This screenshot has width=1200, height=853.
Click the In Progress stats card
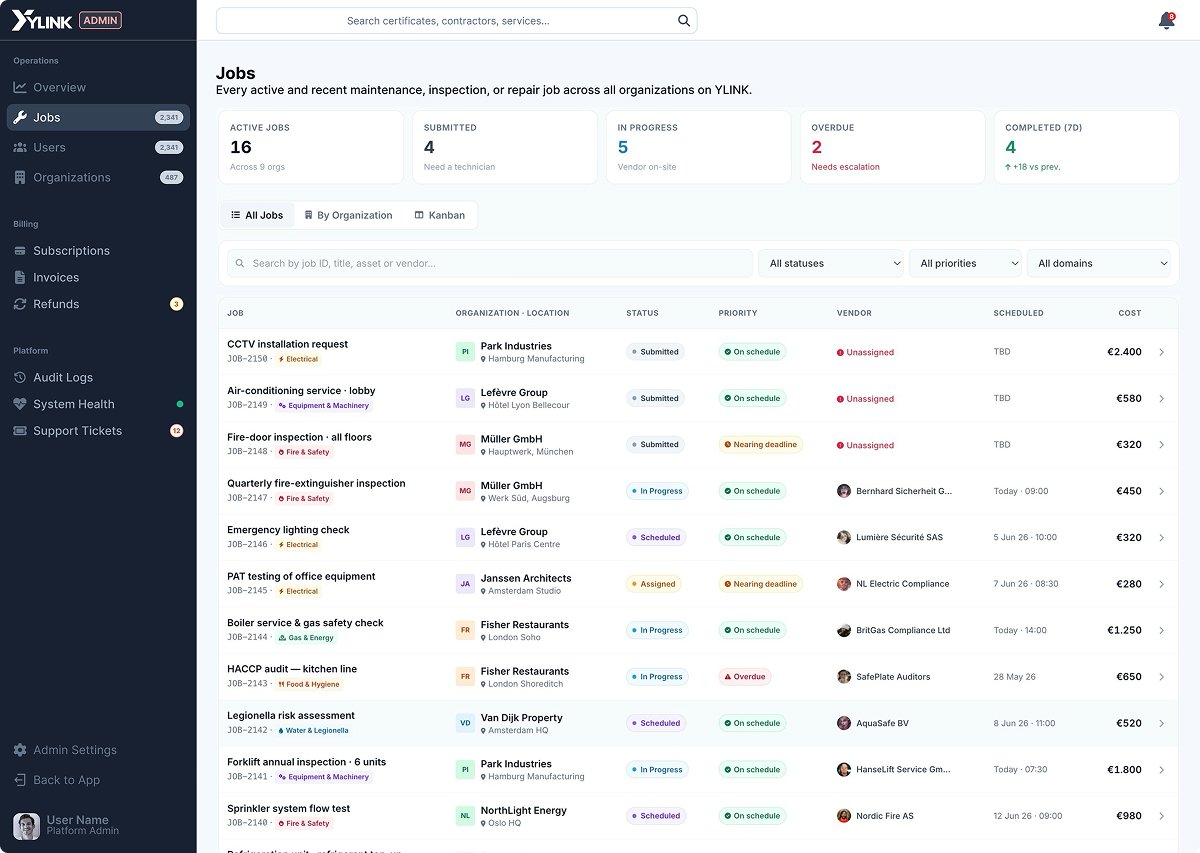point(698,147)
